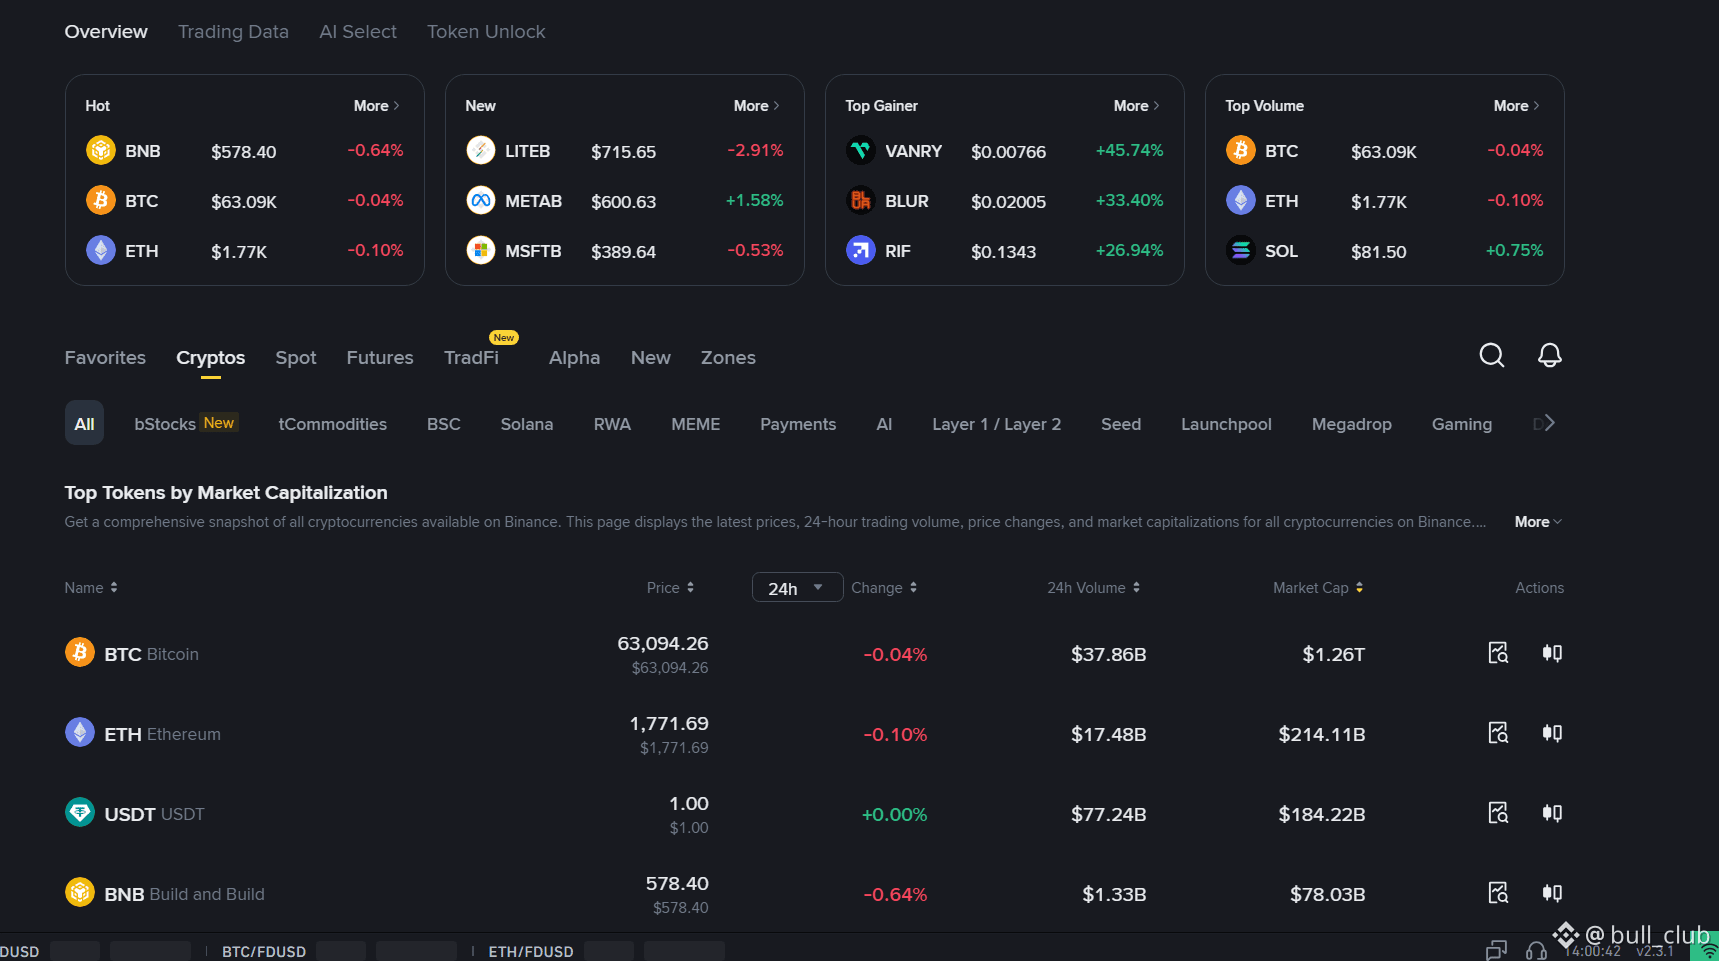1719x961 pixels.
Task: Open the Zones tab
Action: click(x=728, y=358)
